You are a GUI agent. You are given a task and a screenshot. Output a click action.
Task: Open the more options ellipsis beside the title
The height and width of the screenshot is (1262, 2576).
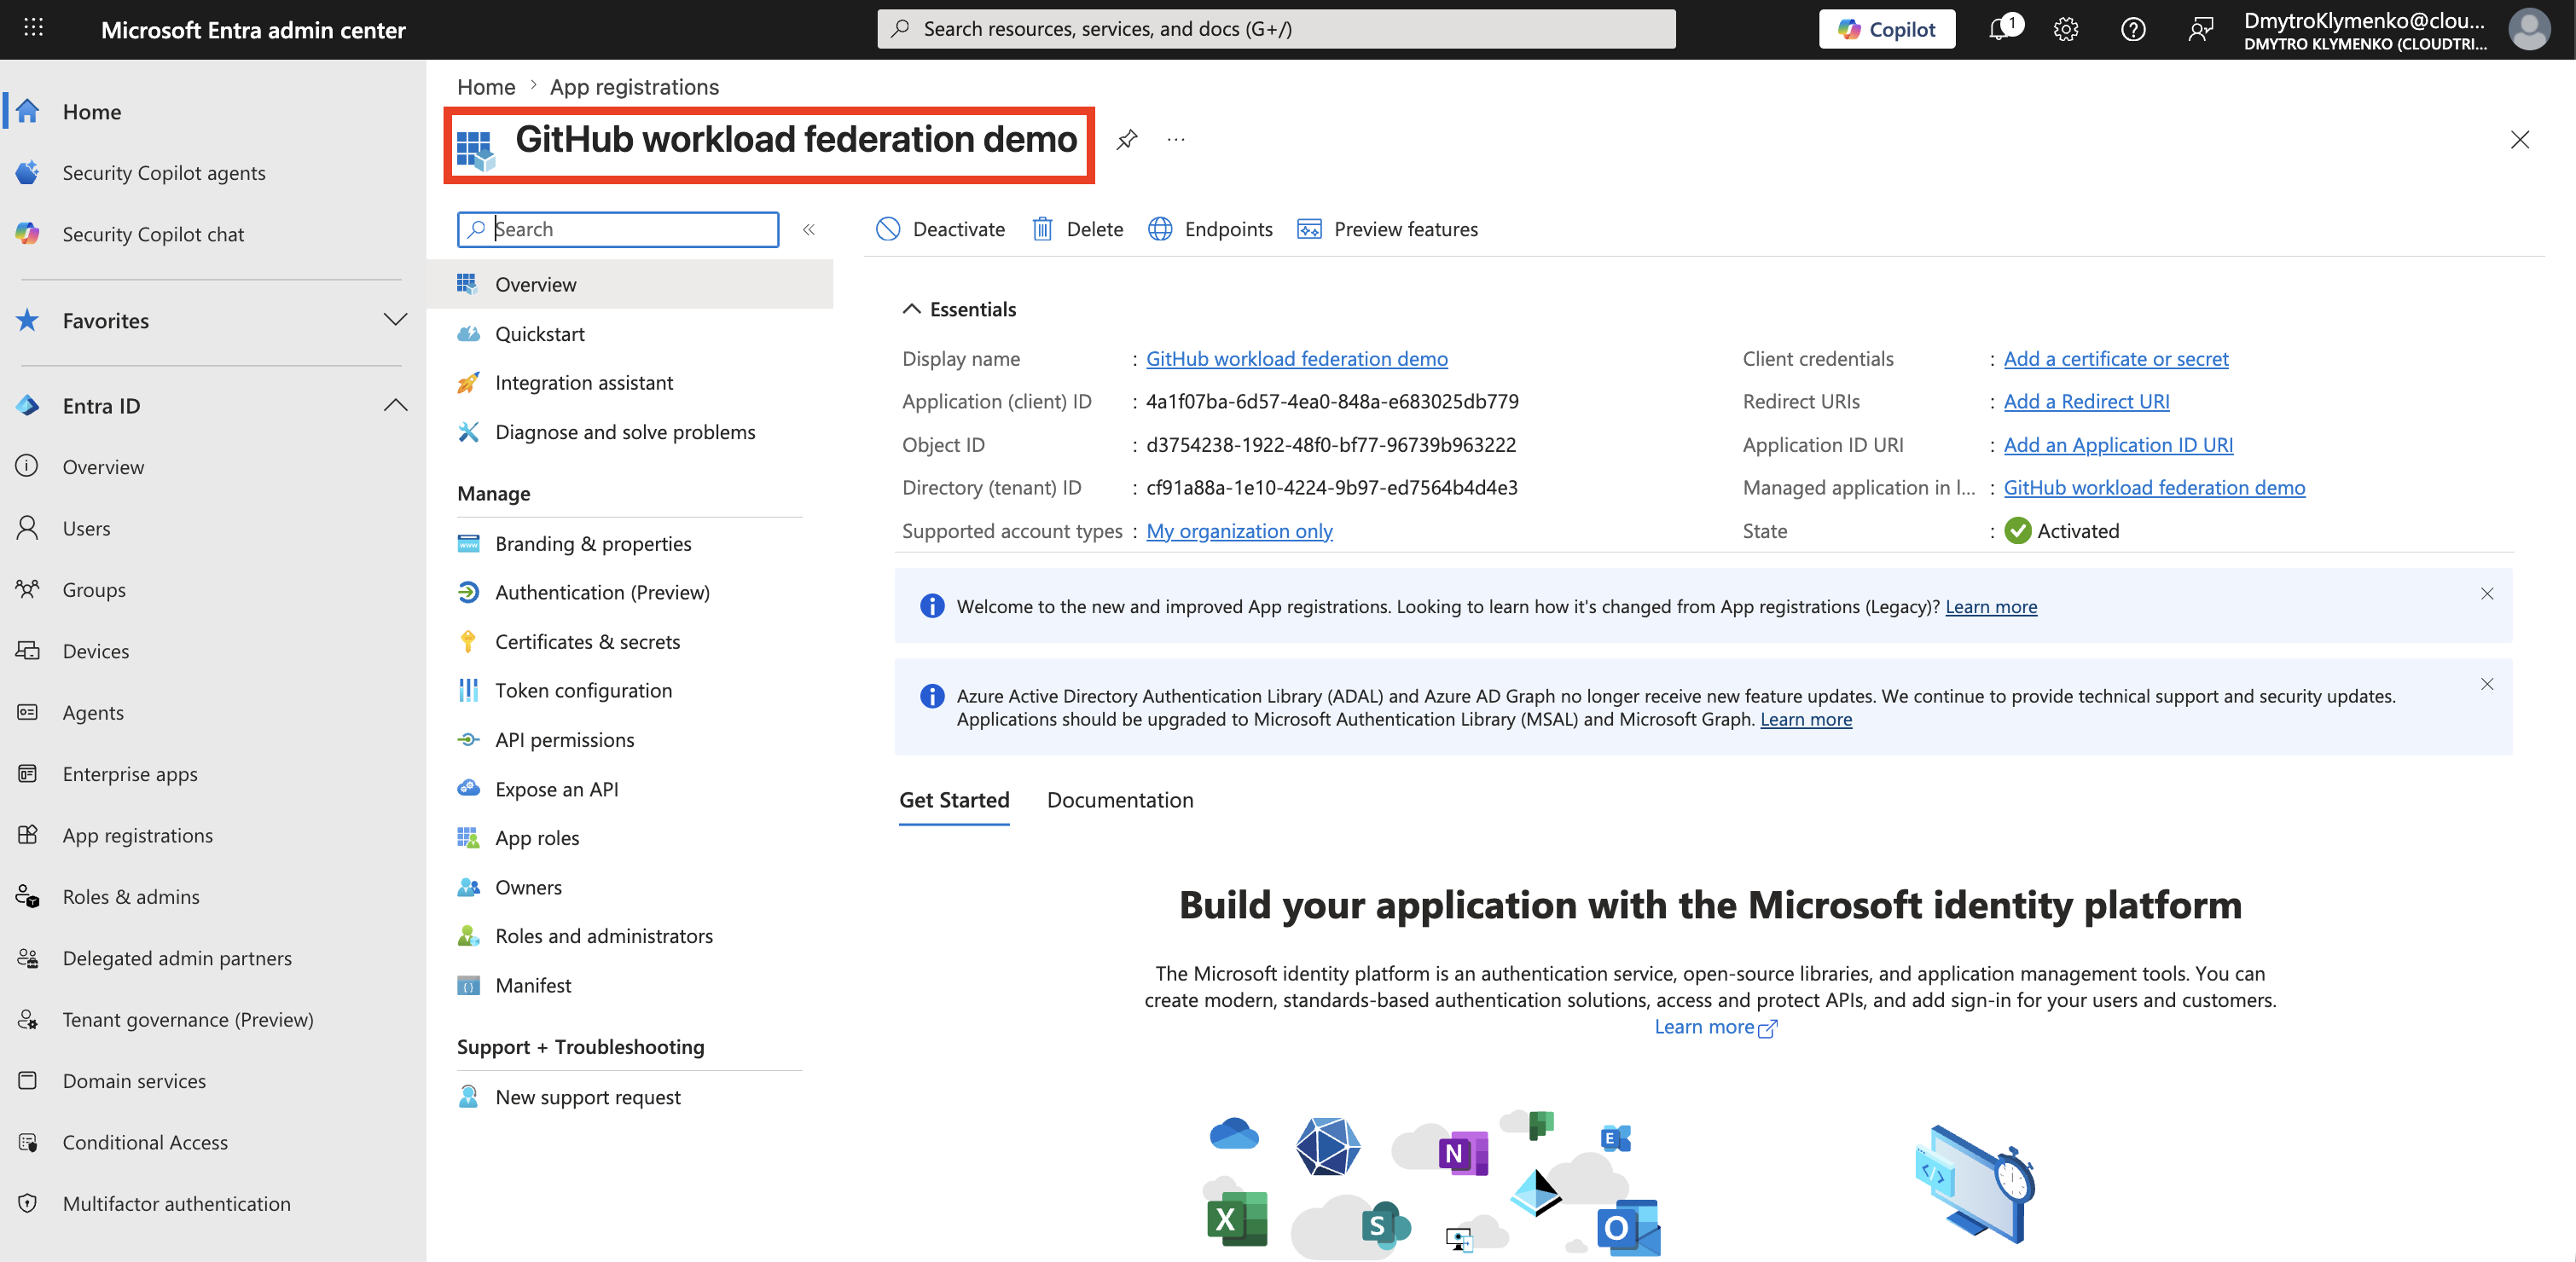1176,139
